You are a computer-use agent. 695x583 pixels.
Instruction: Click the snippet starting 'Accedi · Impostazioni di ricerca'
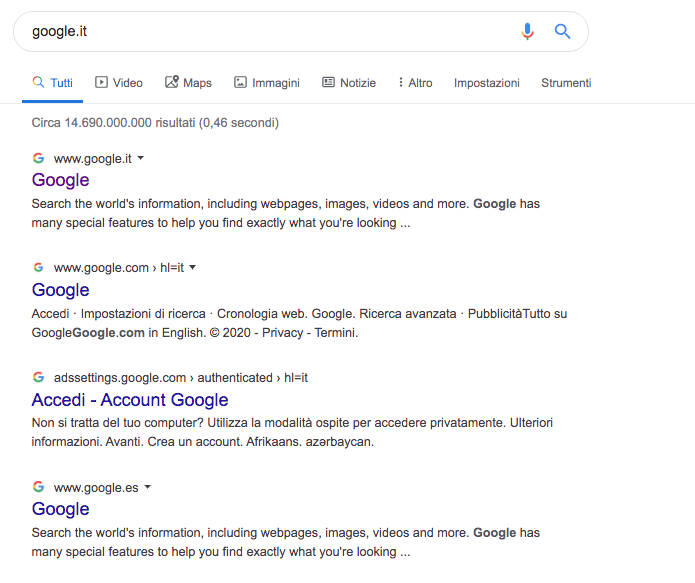pyautogui.click(x=299, y=323)
